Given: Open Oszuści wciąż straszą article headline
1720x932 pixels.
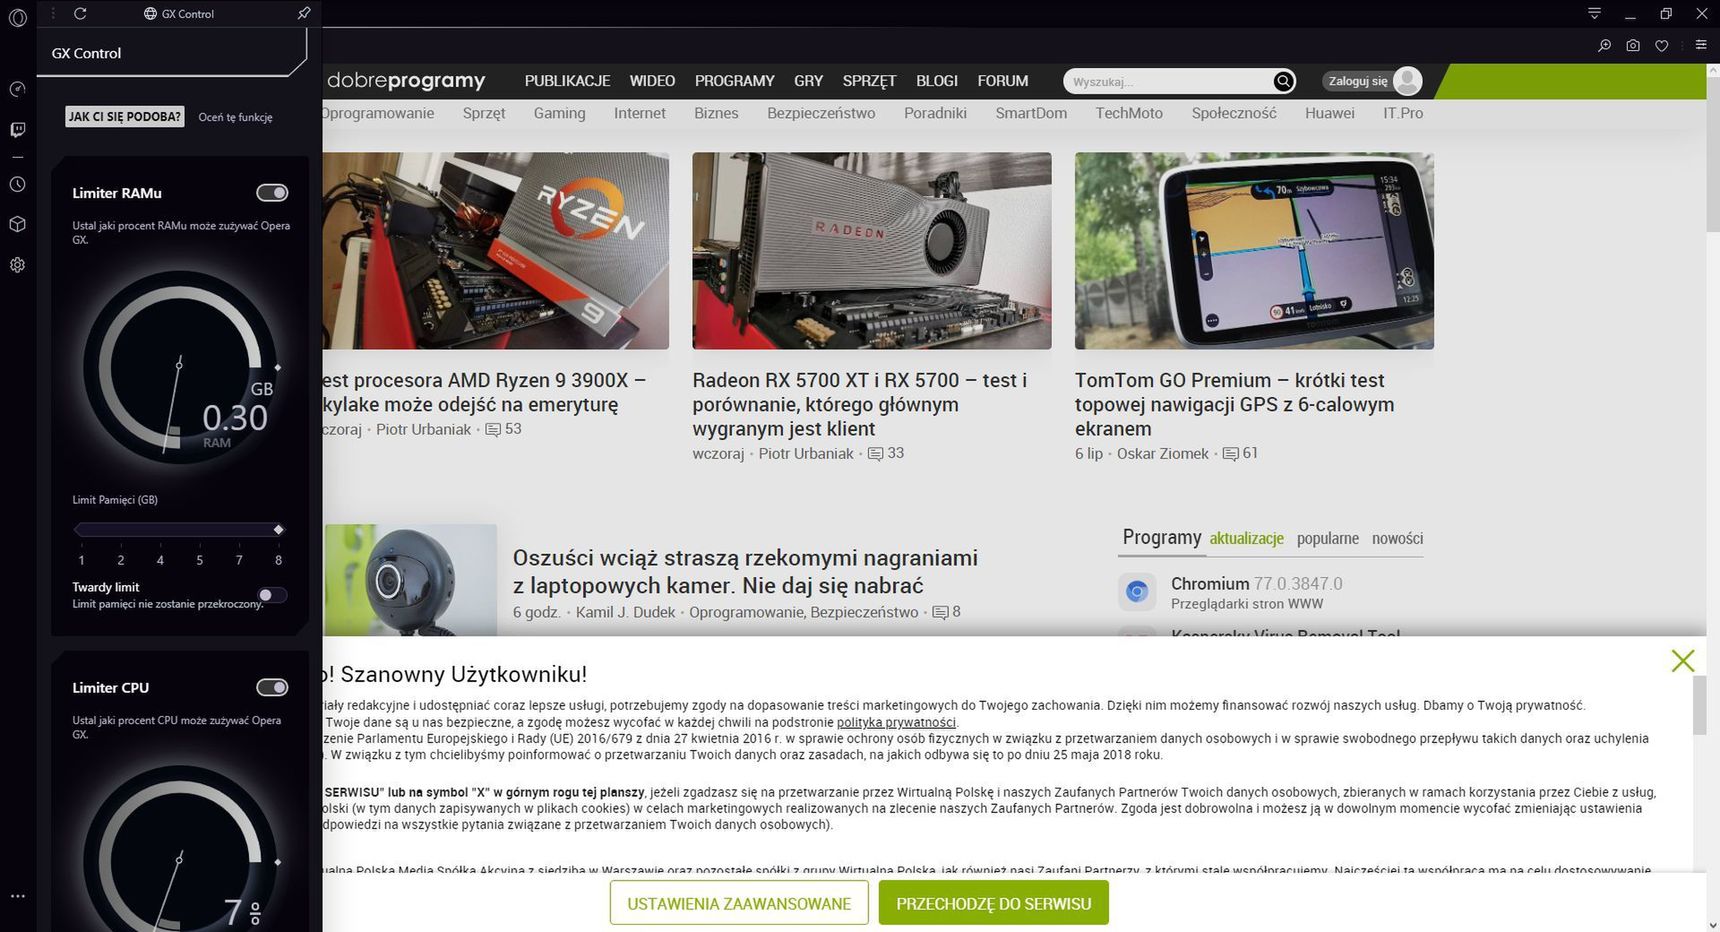Looking at the screenshot, I should click(745, 571).
